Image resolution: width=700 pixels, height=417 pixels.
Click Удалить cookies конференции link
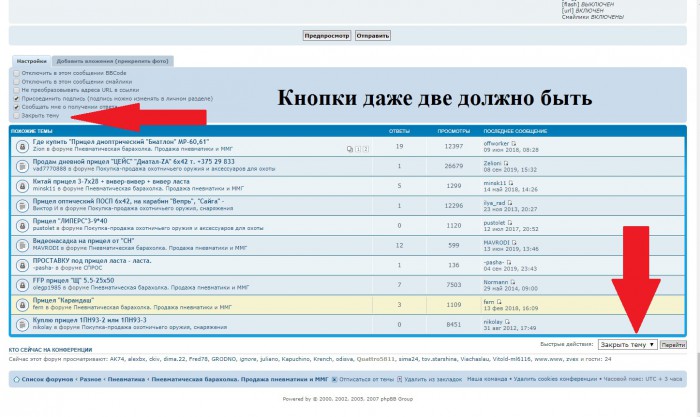pos(555,379)
